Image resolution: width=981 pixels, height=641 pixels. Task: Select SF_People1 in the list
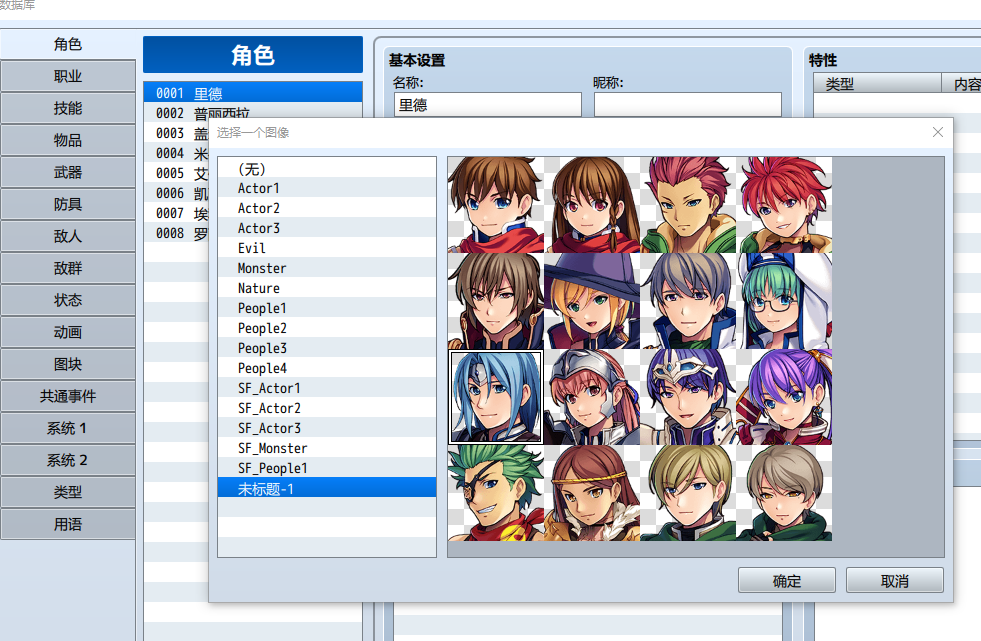(327, 468)
